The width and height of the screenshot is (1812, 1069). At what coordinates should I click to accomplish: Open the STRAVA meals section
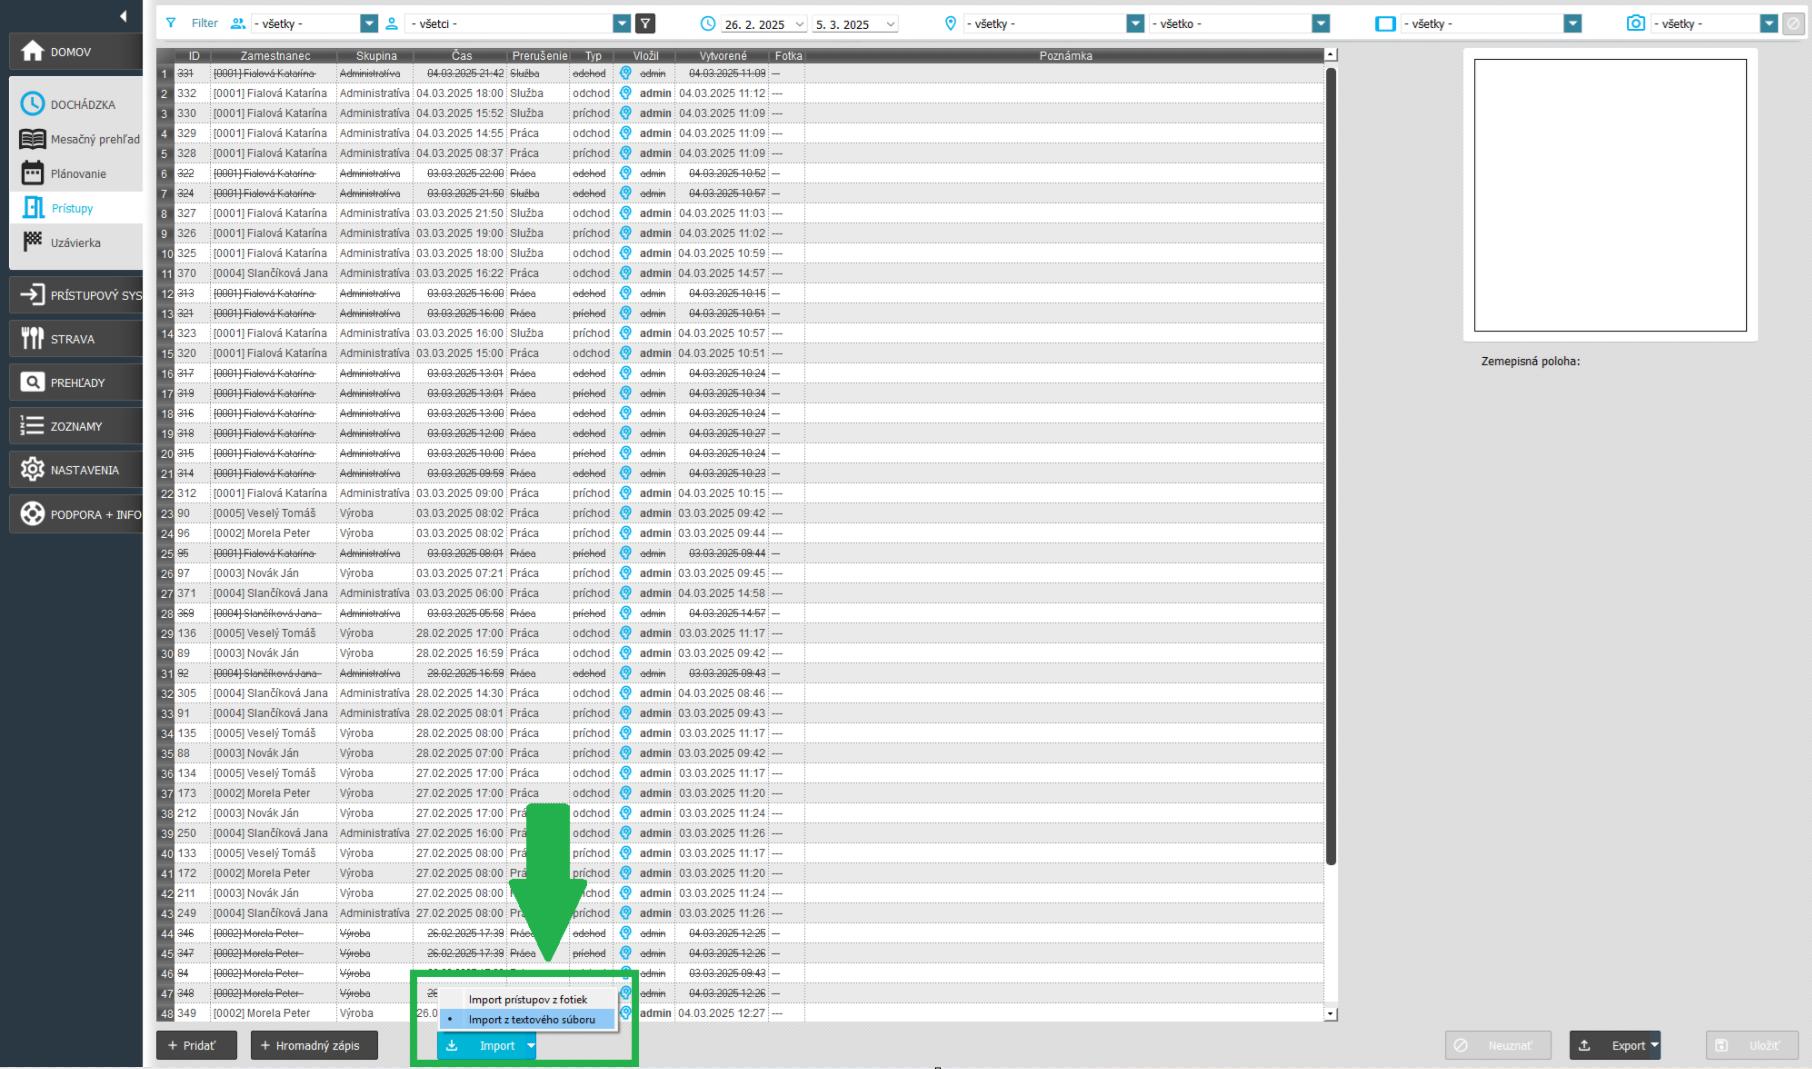coord(76,339)
